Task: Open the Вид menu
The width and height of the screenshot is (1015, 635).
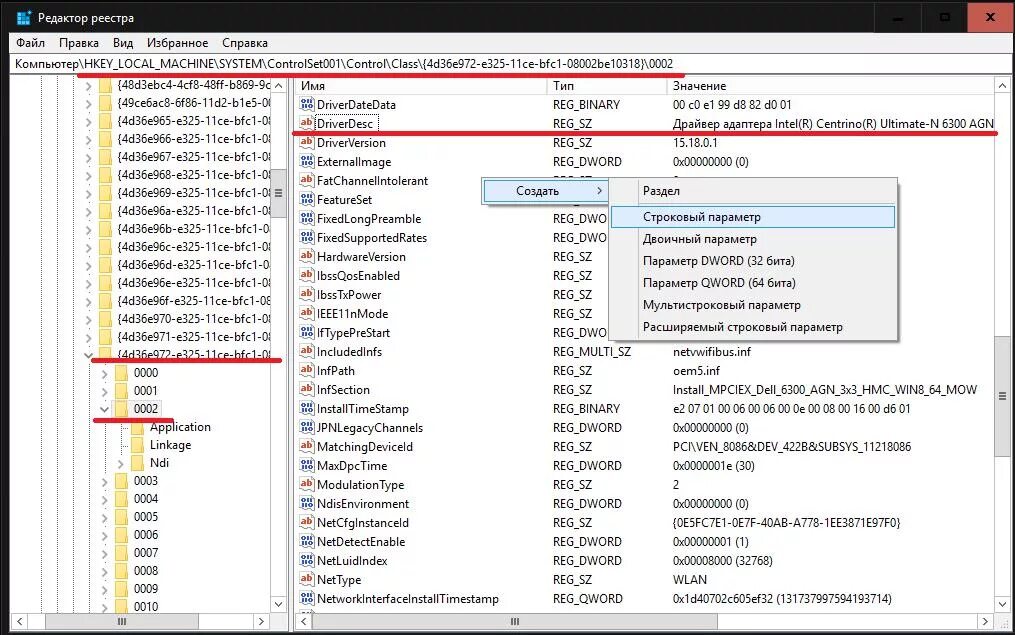Action: (123, 43)
